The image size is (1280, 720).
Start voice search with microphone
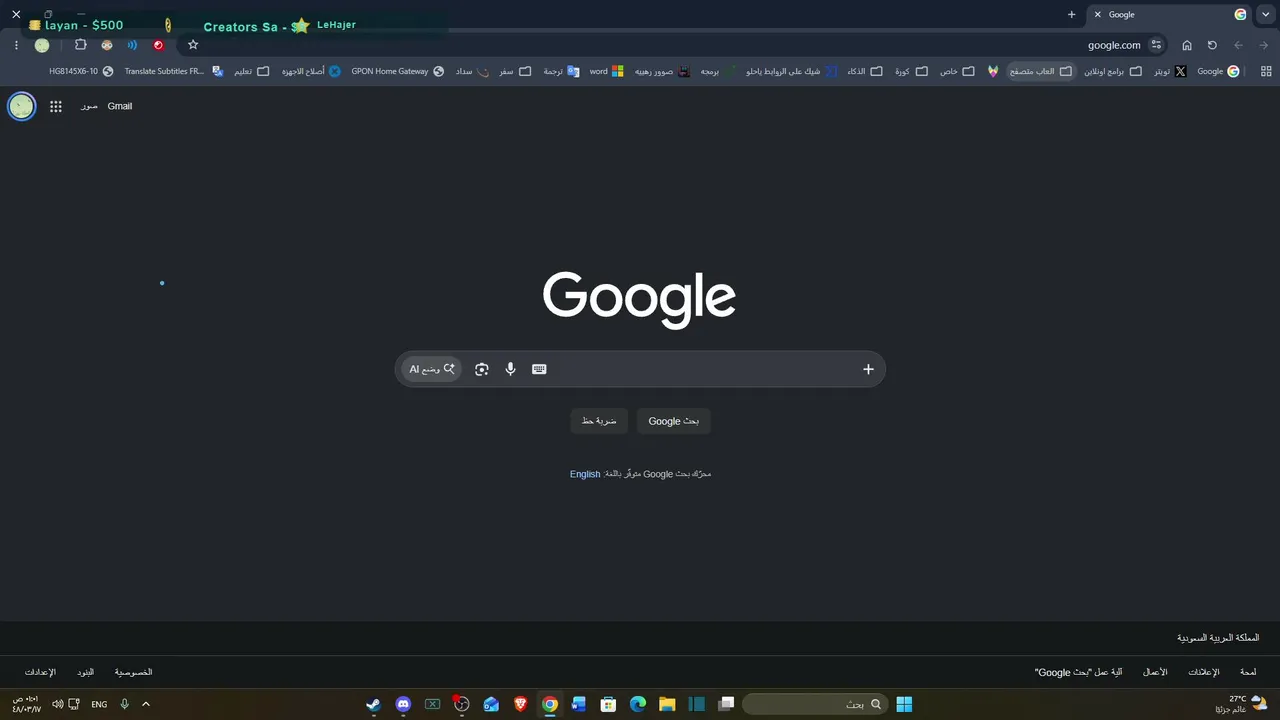pos(510,369)
